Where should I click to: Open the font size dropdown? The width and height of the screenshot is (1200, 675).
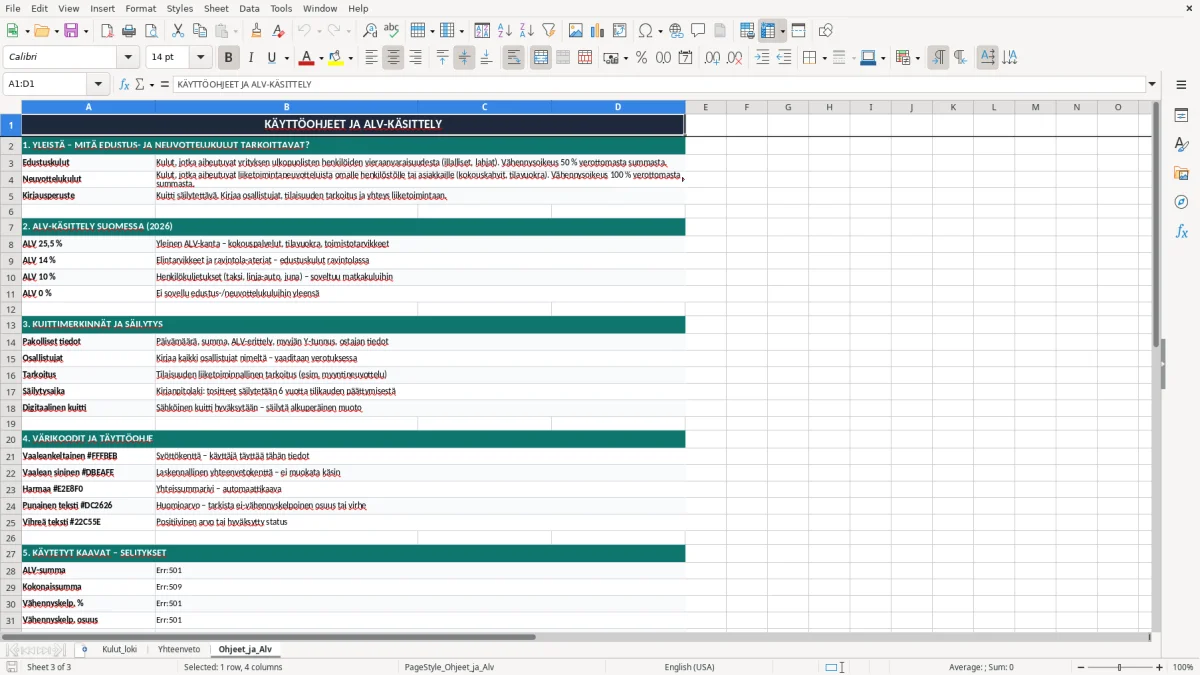point(200,58)
